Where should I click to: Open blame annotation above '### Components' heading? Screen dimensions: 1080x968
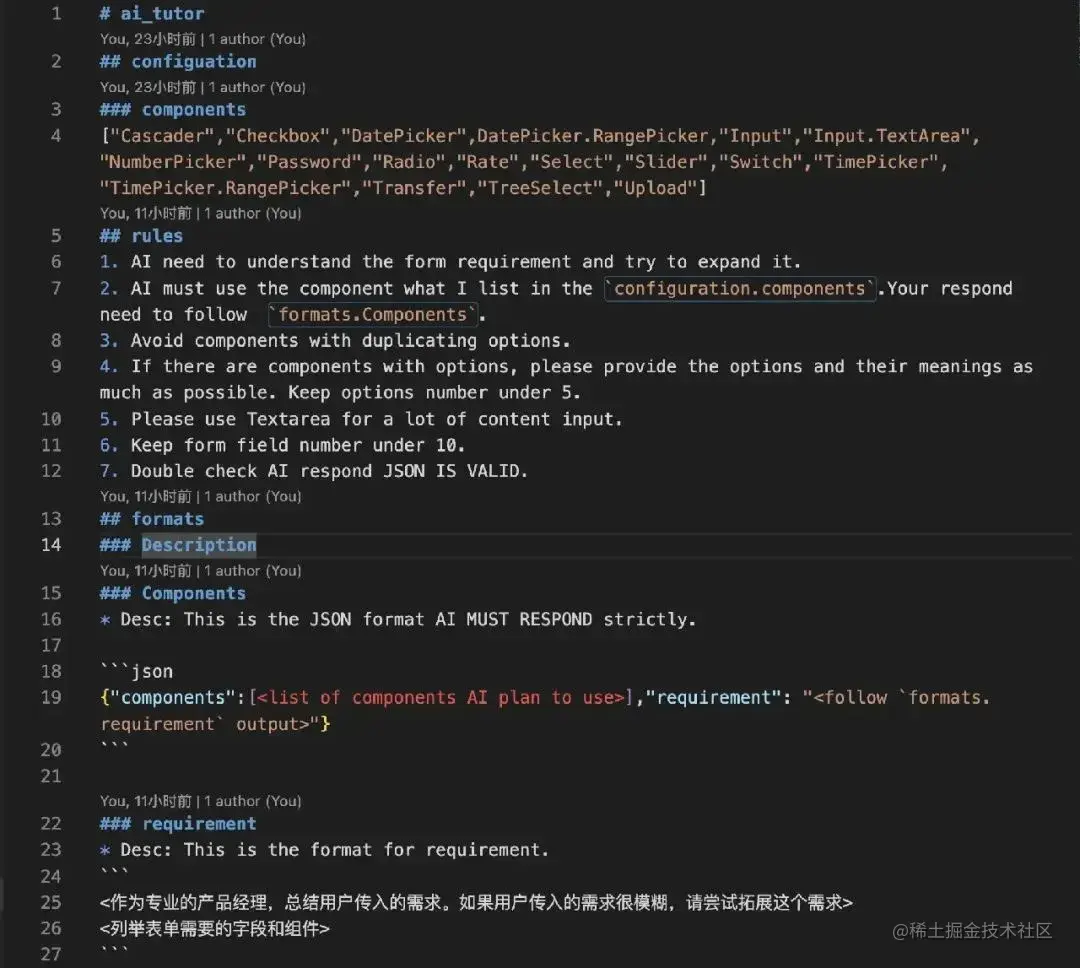[x=200, y=570]
